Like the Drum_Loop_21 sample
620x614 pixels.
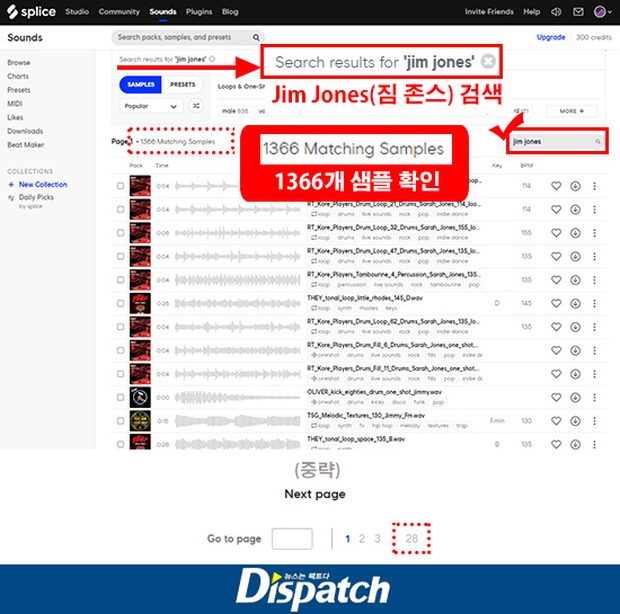556,209
